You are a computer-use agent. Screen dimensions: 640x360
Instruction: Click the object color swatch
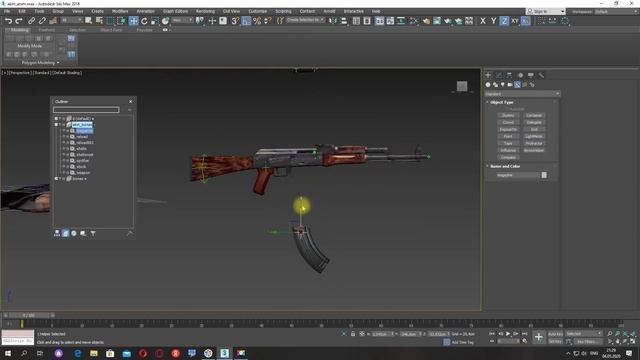[x=544, y=175]
